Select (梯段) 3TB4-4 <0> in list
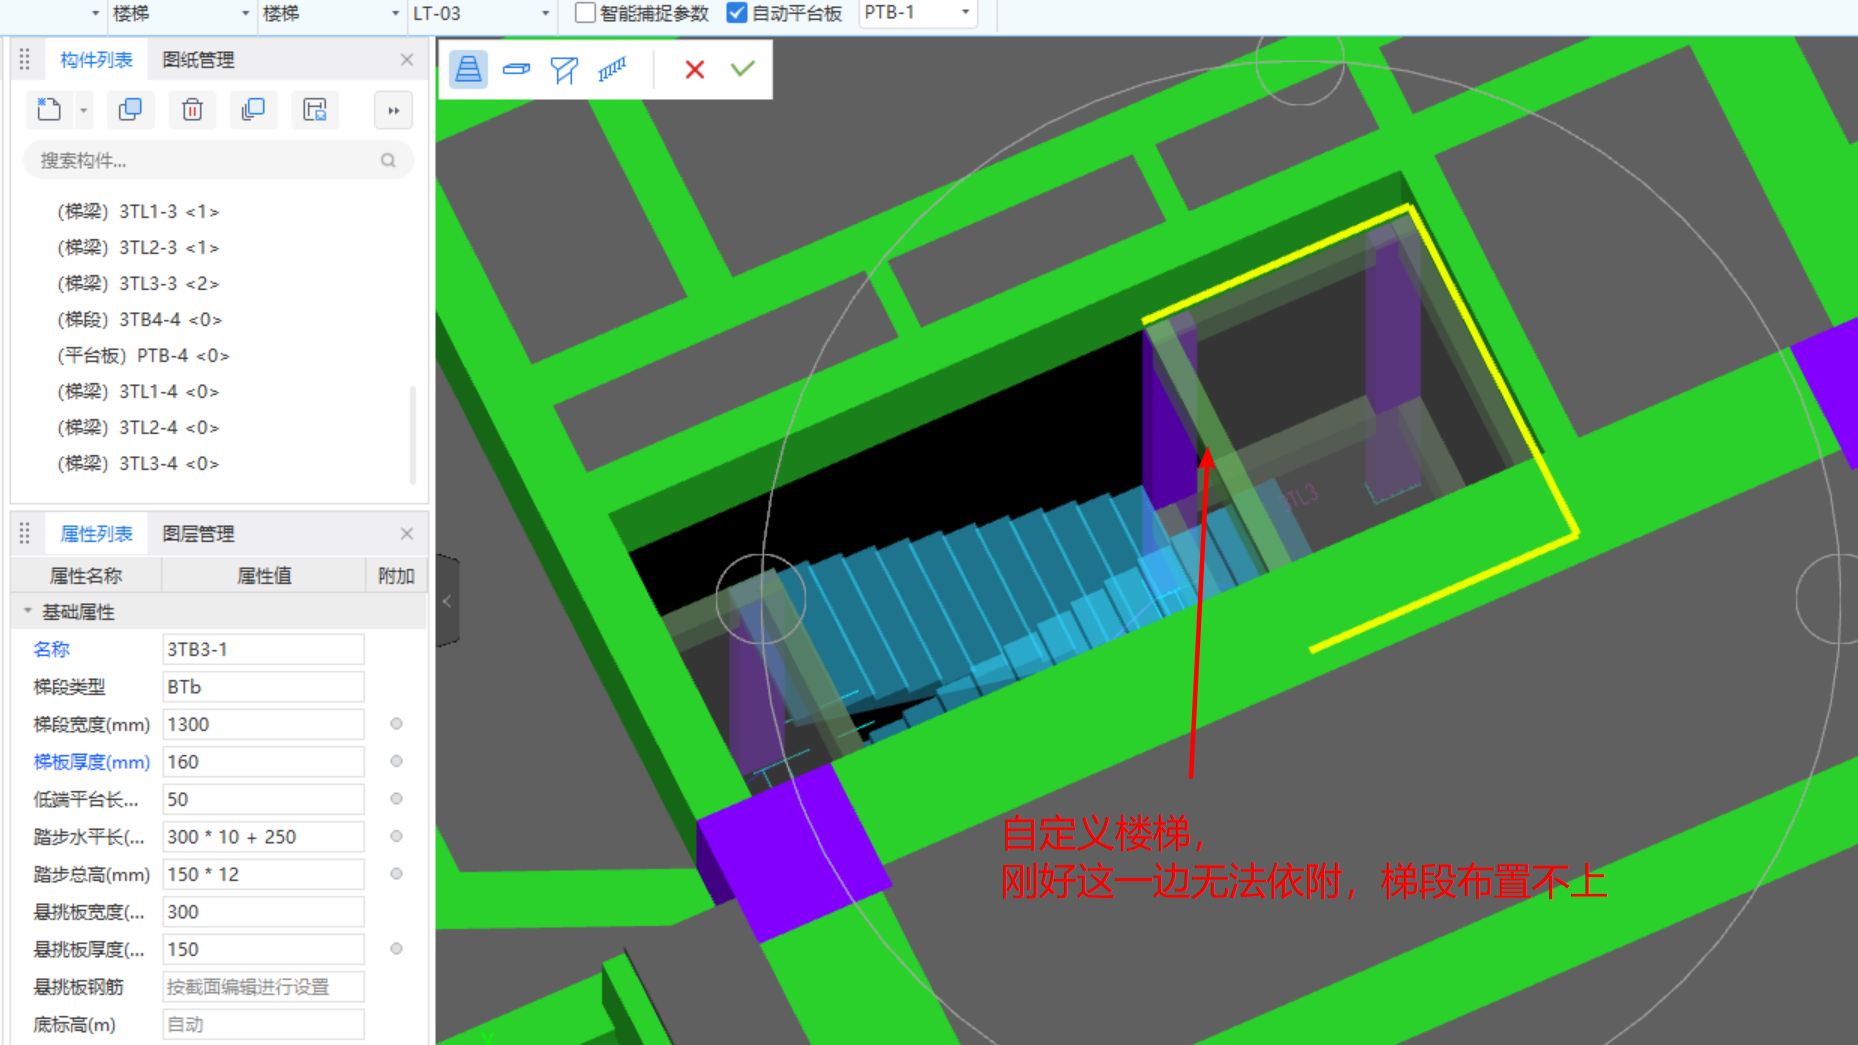Screen dimensions: 1858x1045 [140, 319]
